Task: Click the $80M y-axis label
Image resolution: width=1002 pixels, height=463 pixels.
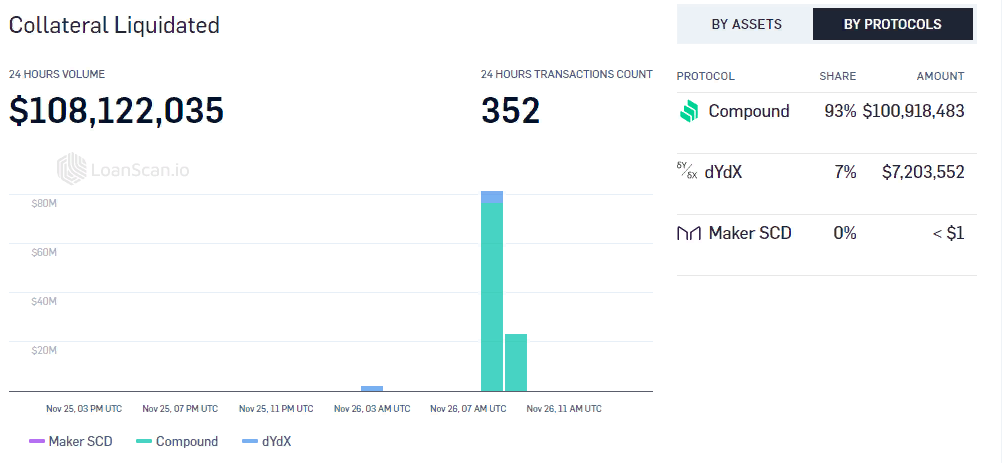Action: pos(44,204)
